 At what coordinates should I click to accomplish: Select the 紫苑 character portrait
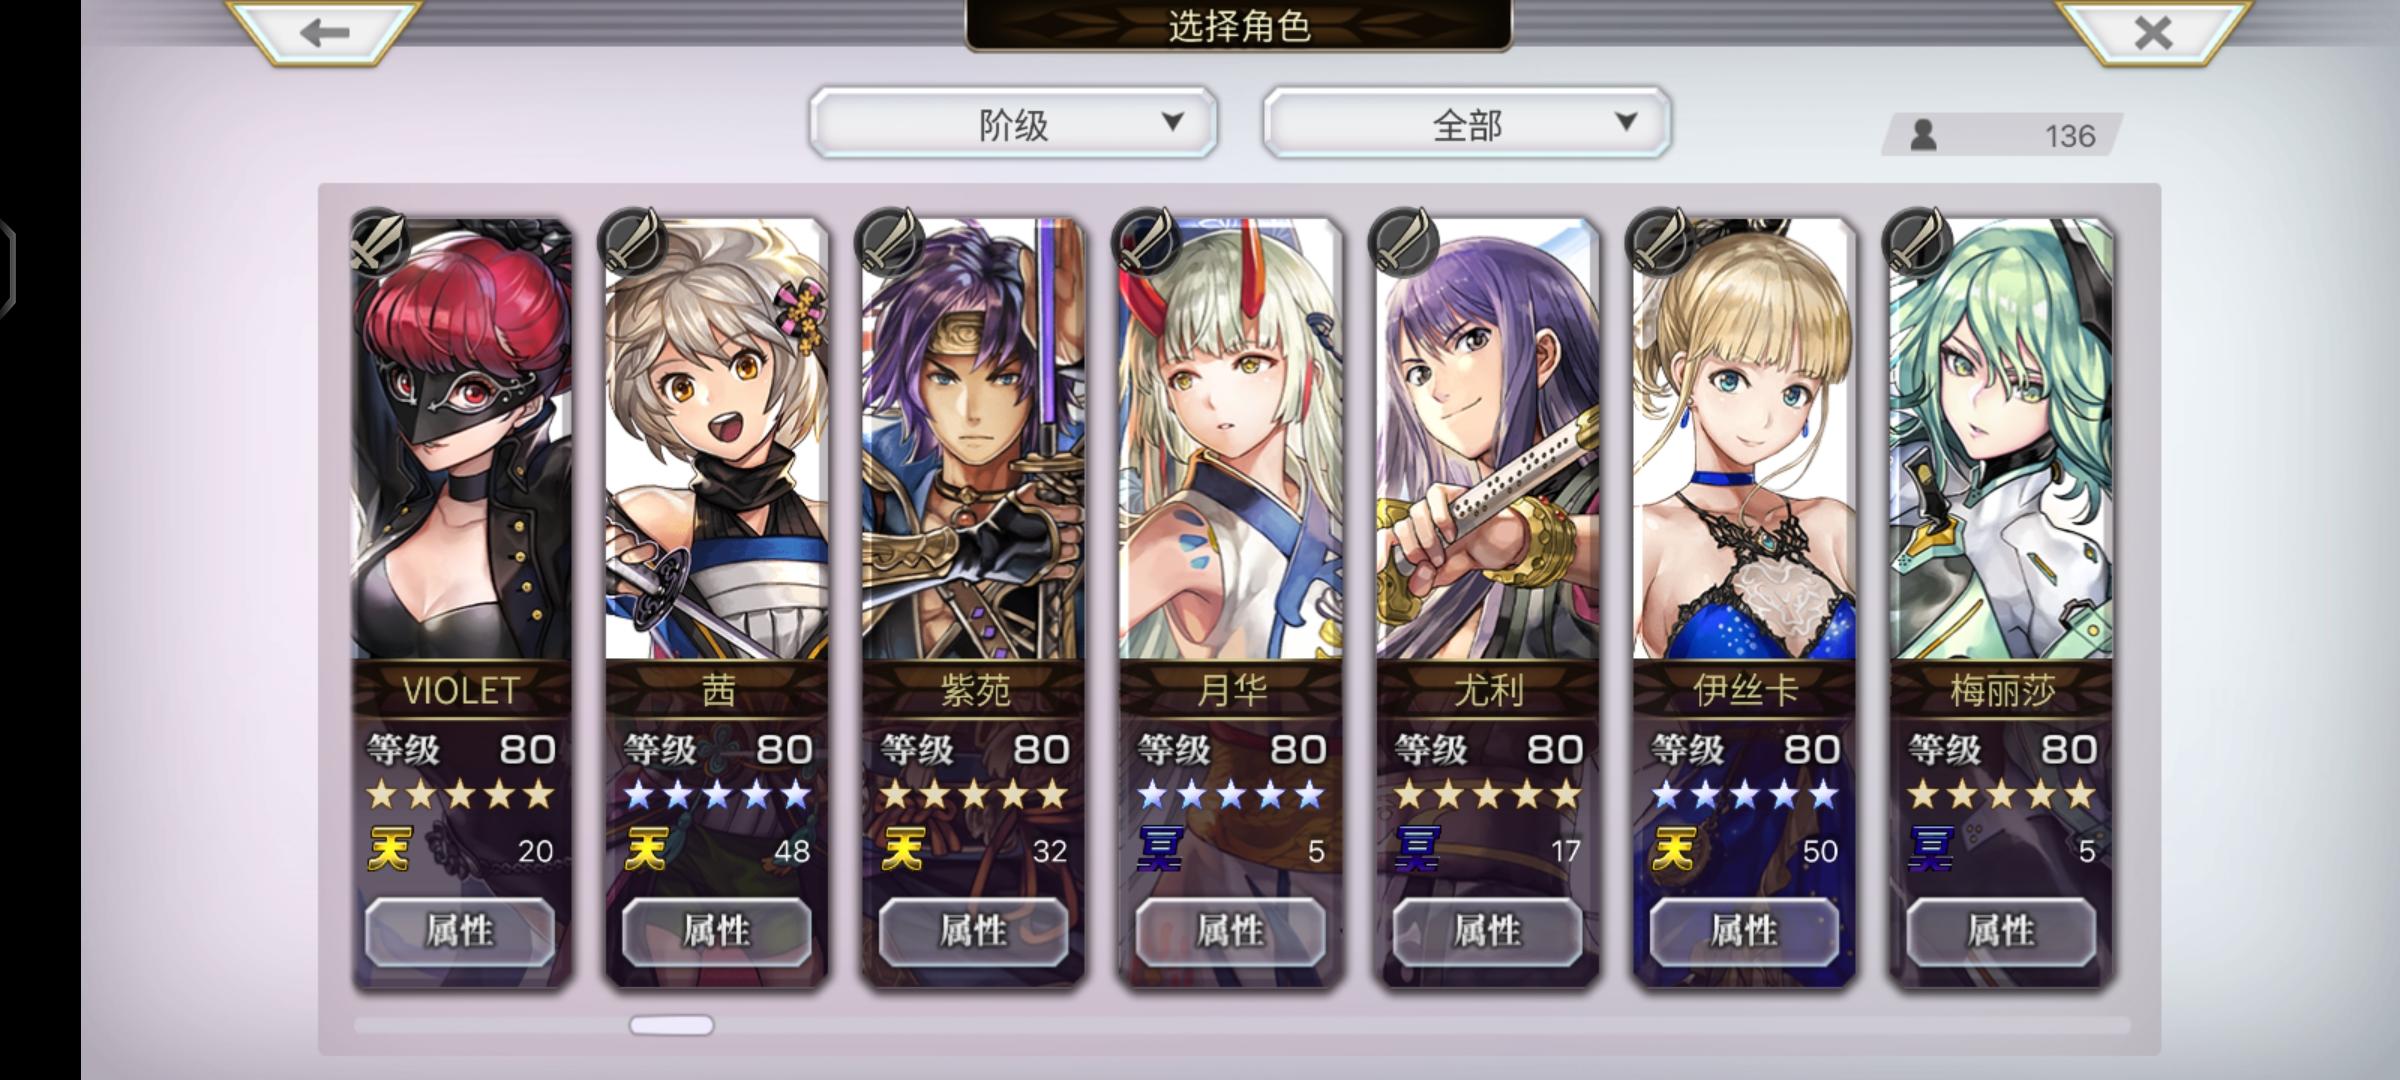click(973, 440)
